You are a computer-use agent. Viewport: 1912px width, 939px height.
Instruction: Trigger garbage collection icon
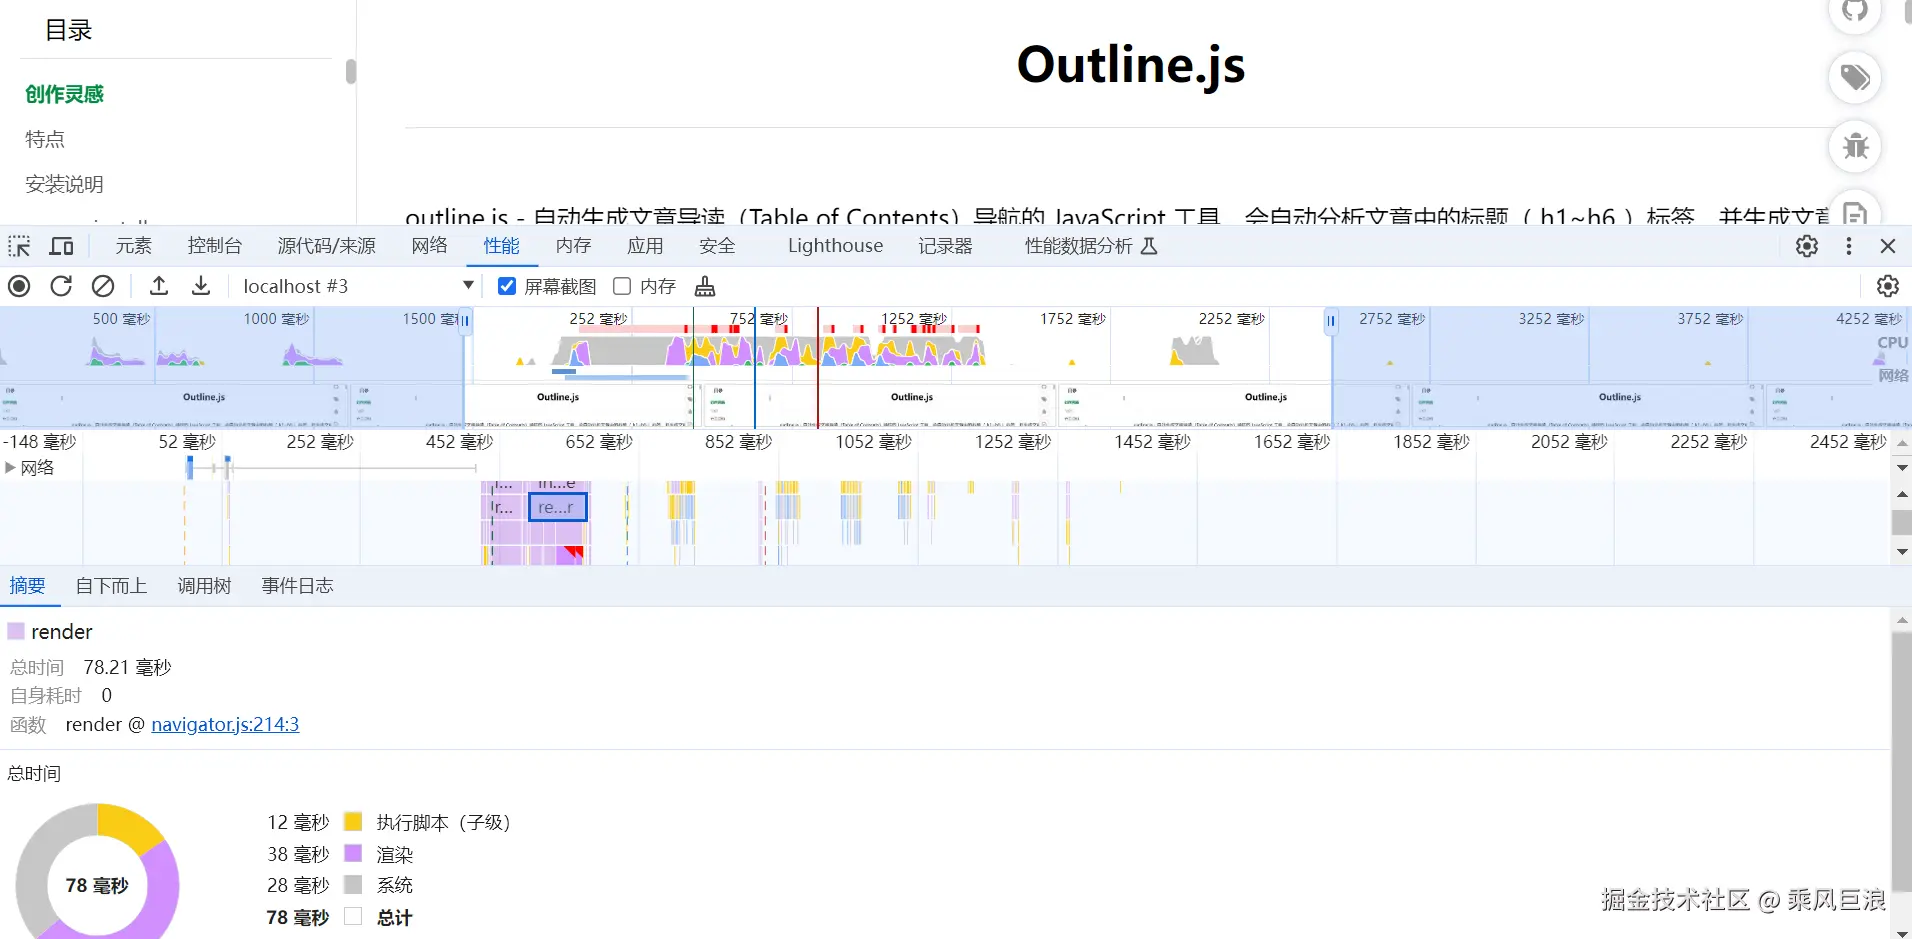(705, 287)
